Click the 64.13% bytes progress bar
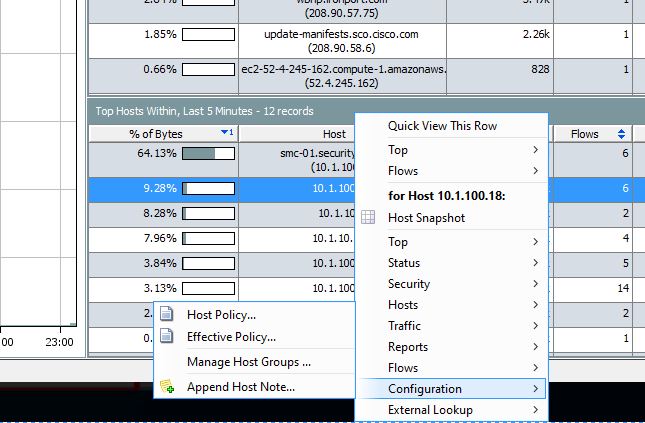This screenshot has width=645, height=423. 209,153
